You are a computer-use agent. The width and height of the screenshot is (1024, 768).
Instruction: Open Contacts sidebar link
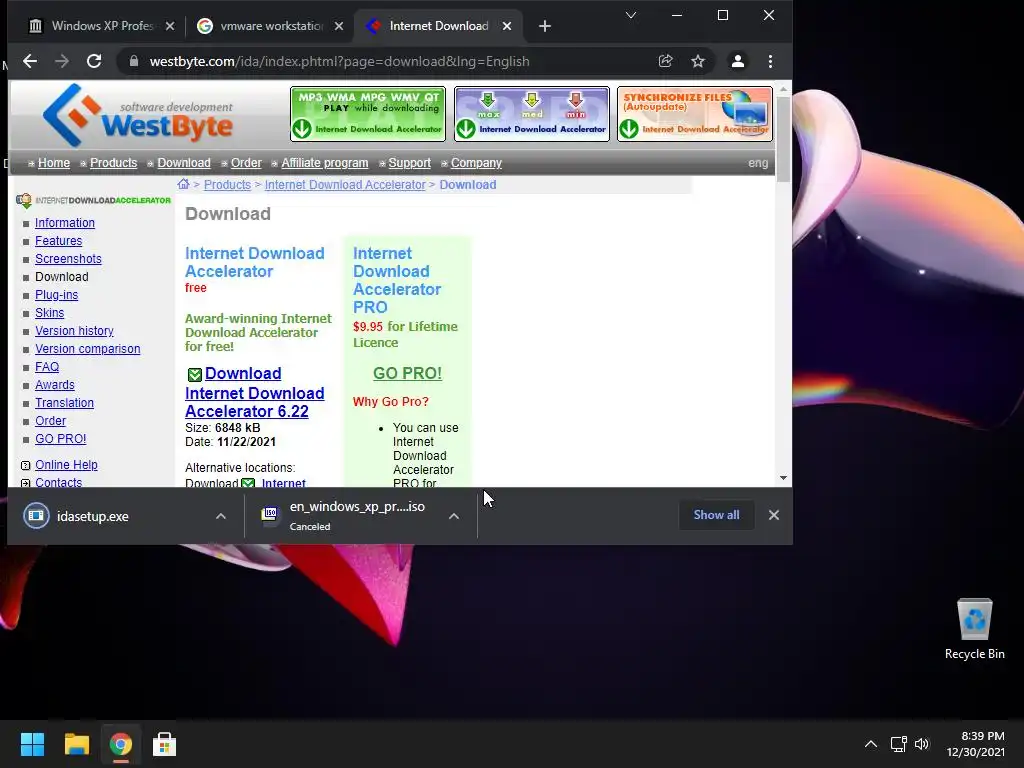click(x=58, y=483)
